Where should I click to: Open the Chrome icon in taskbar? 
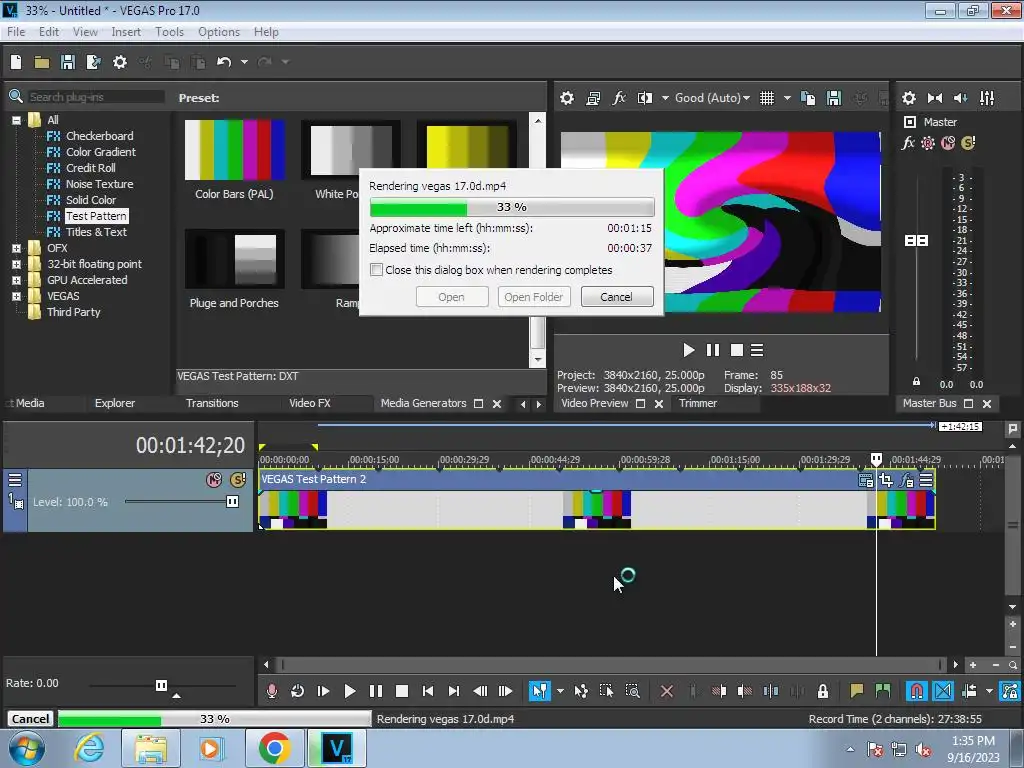coord(274,748)
